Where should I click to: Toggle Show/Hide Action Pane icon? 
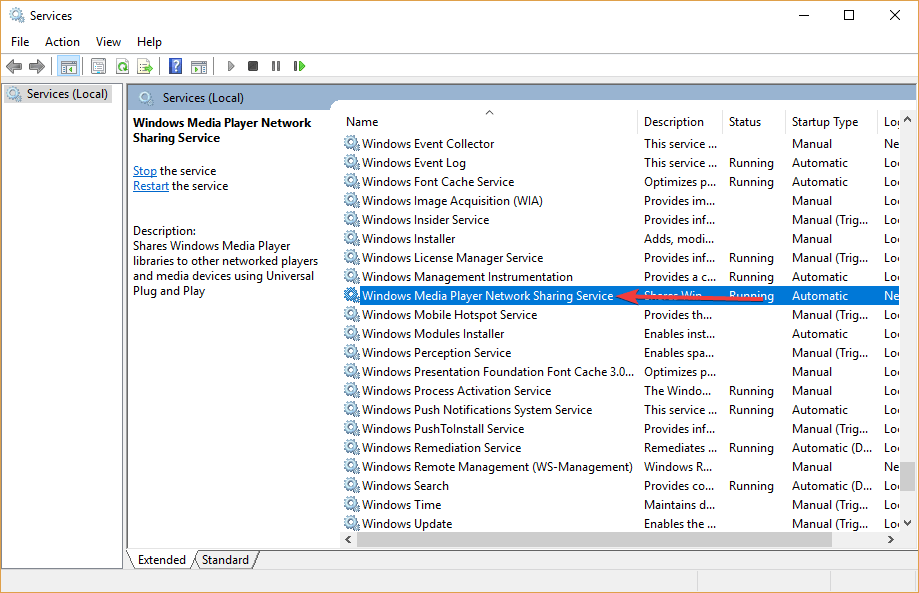click(x=199, y=67)
